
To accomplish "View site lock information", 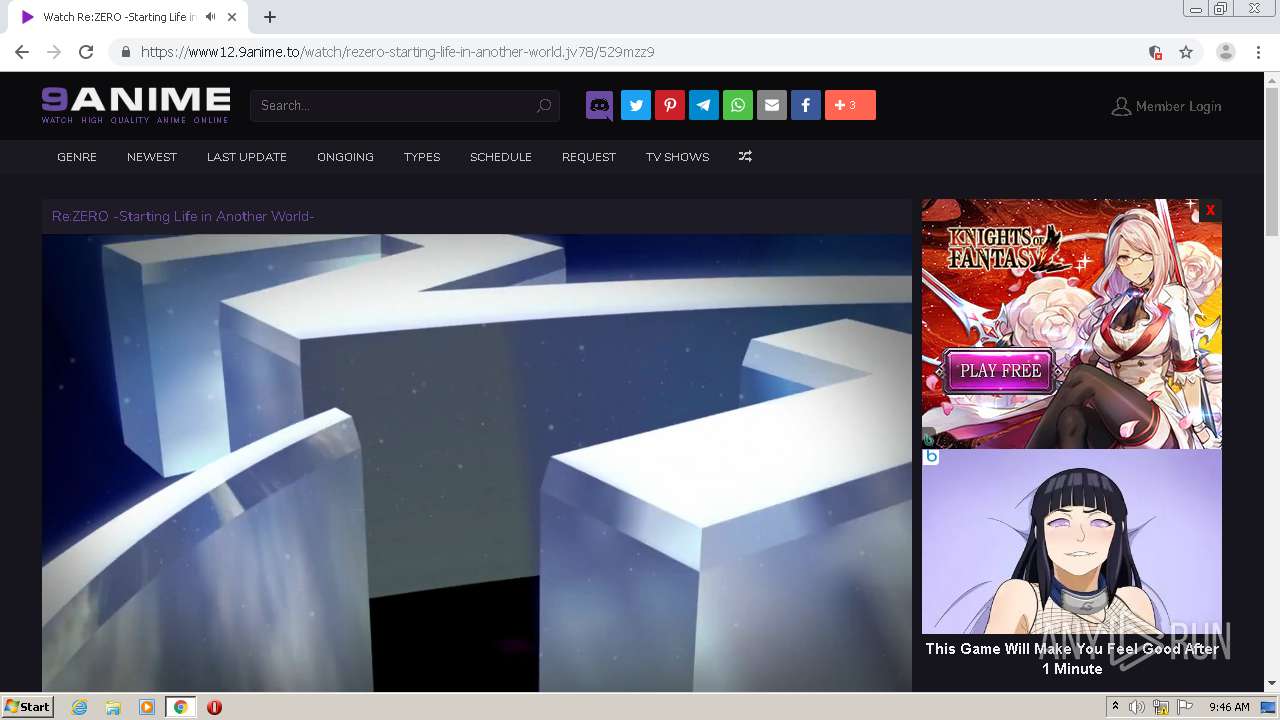I will click(x=126, y=52).
